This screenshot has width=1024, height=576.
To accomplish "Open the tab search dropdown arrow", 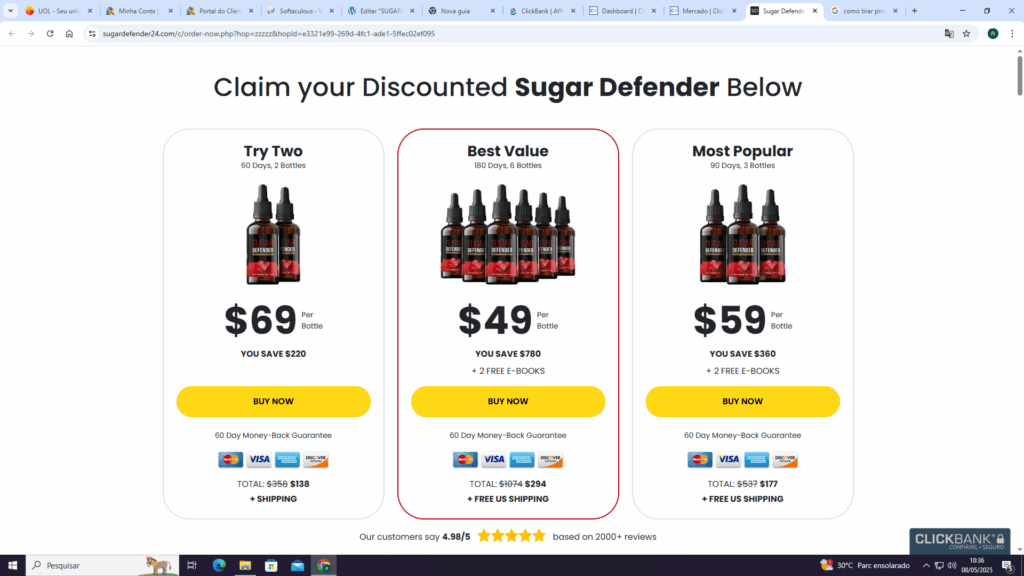I will (x=10, y=10).
